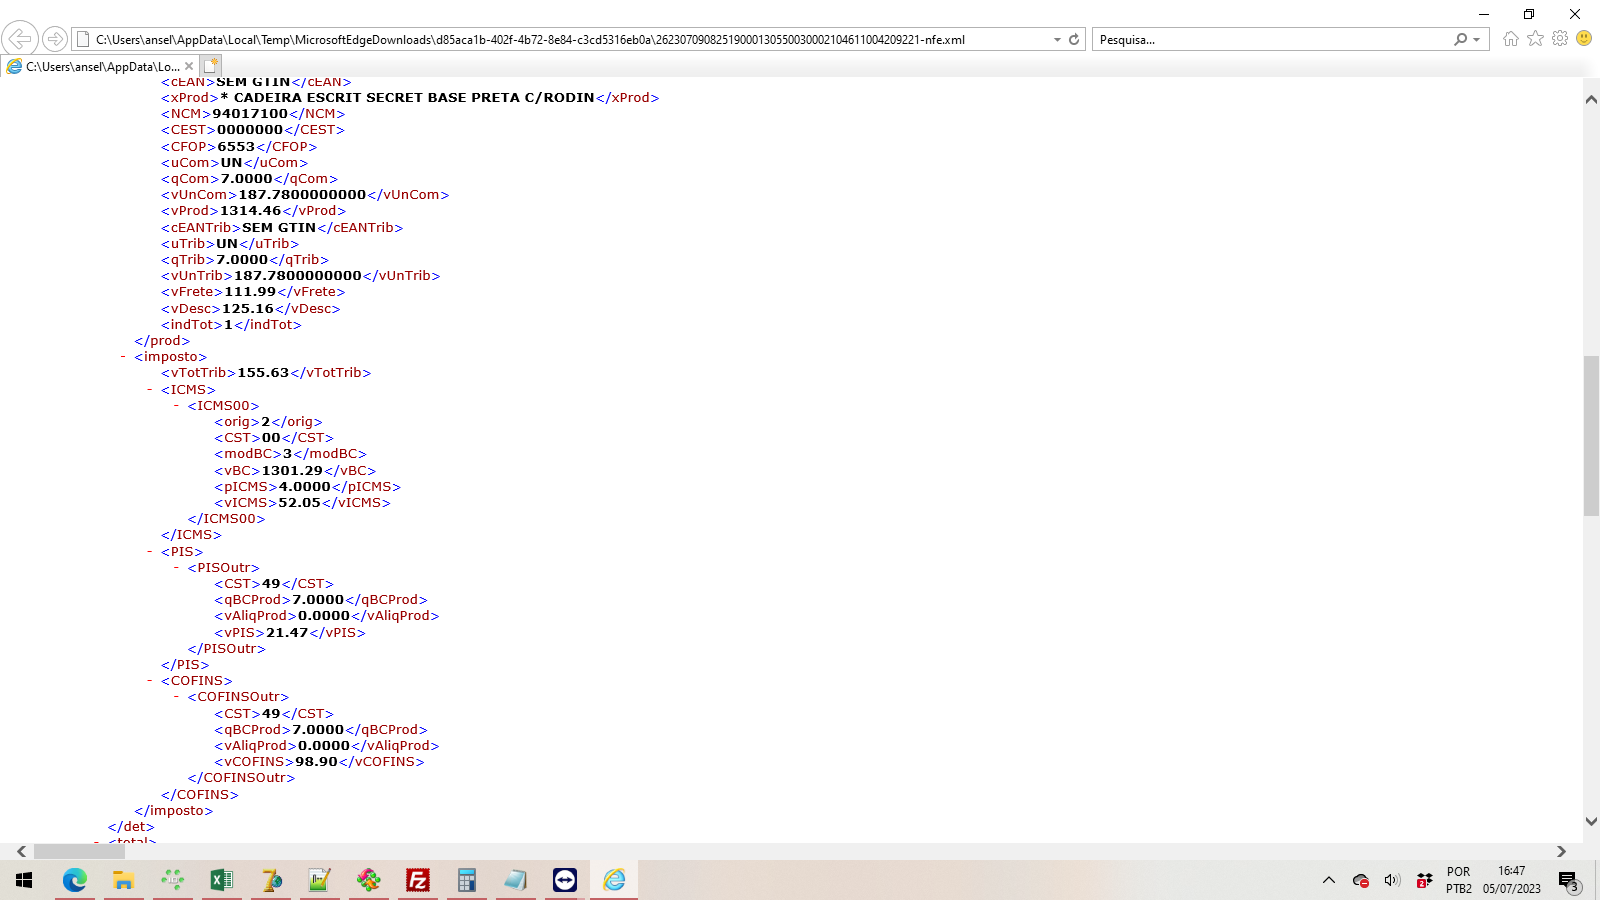
Task: Click the magnifying glass search icon
Action: [1461, 39]
